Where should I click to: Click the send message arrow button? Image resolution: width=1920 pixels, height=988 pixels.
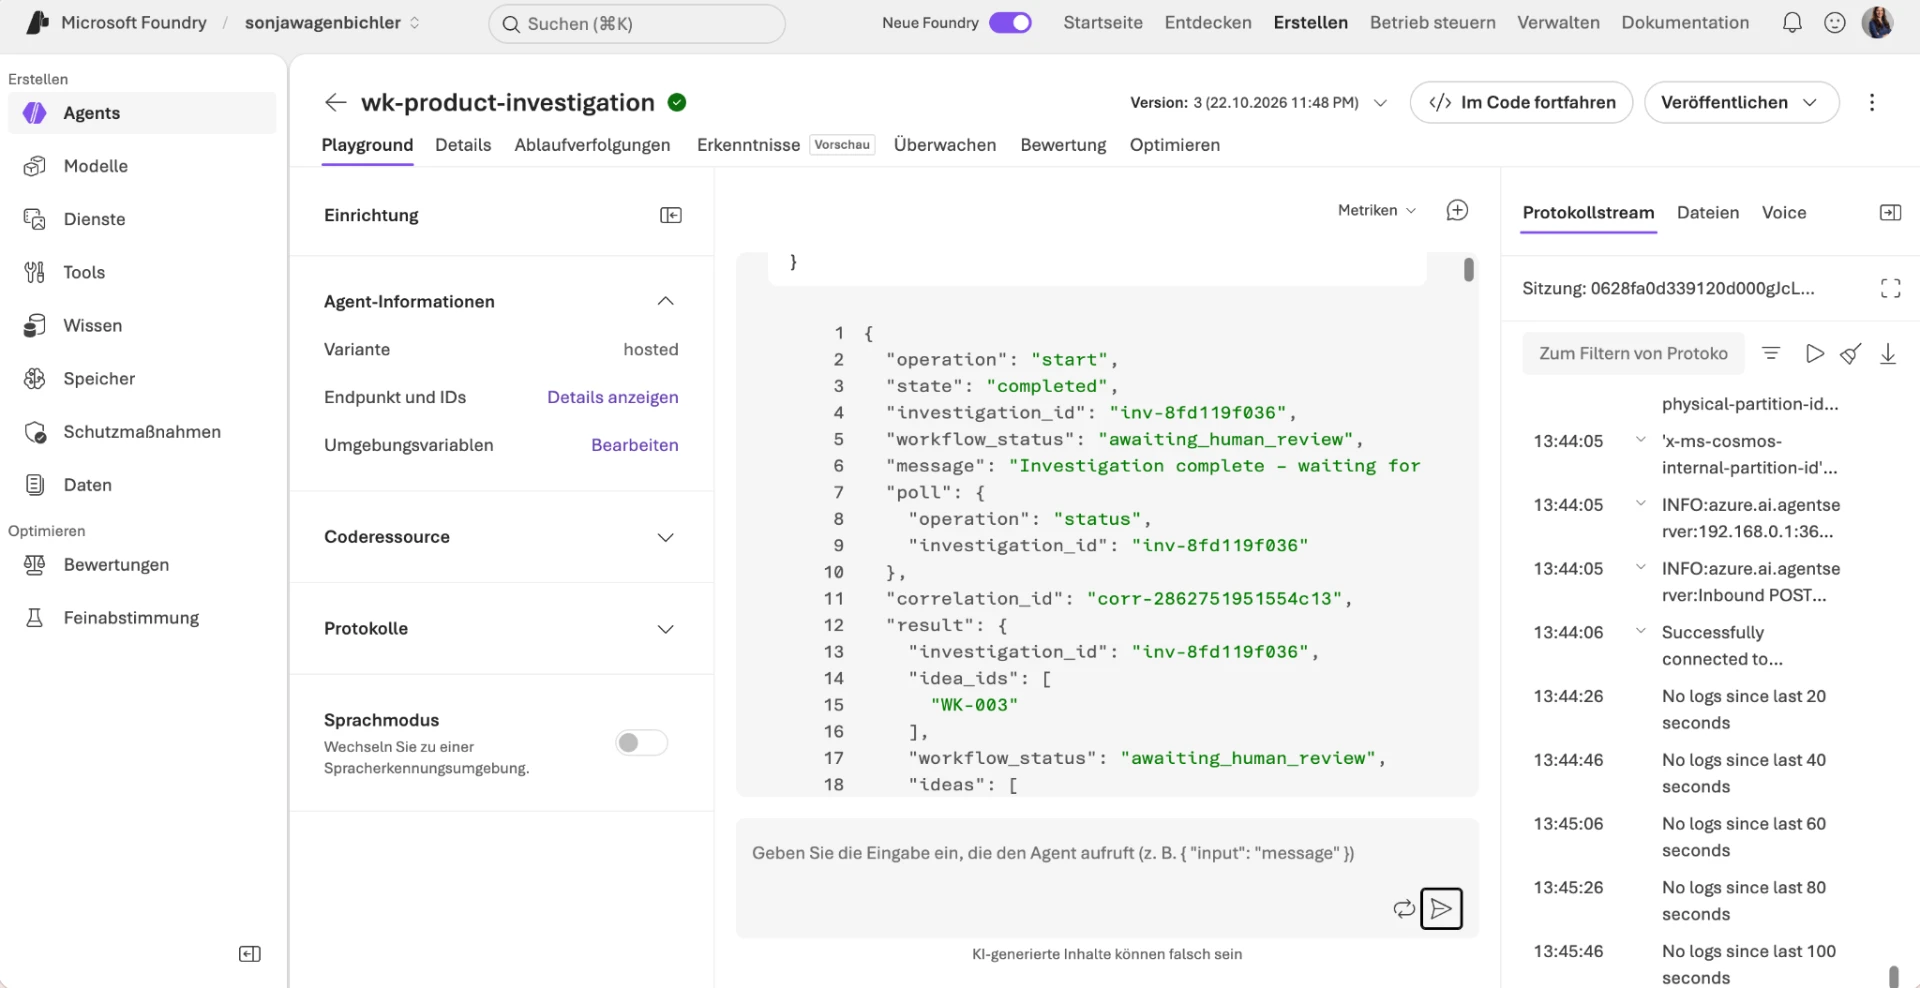[x=1441, y=908]
